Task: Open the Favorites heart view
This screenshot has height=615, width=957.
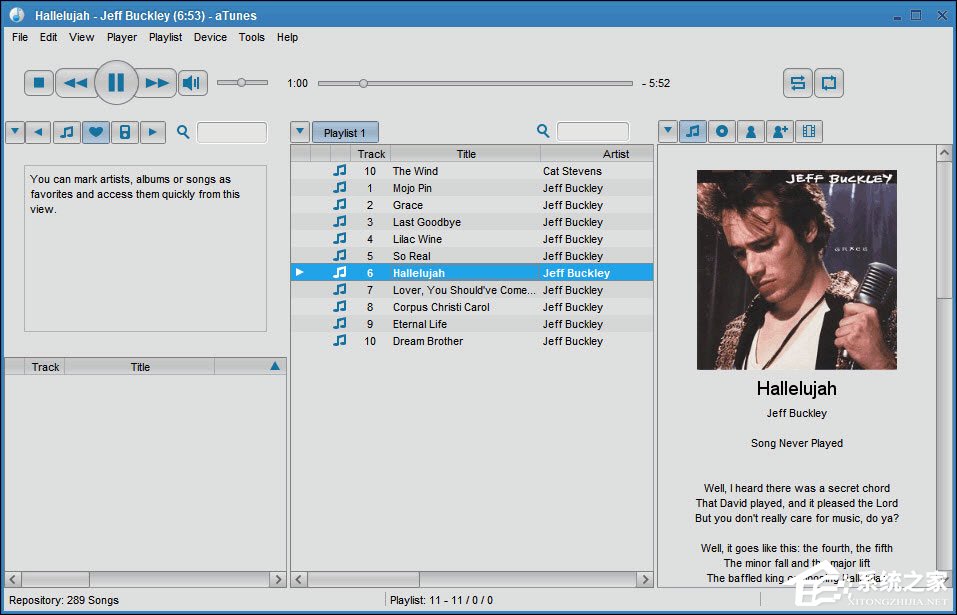Action: coord(96,132)
